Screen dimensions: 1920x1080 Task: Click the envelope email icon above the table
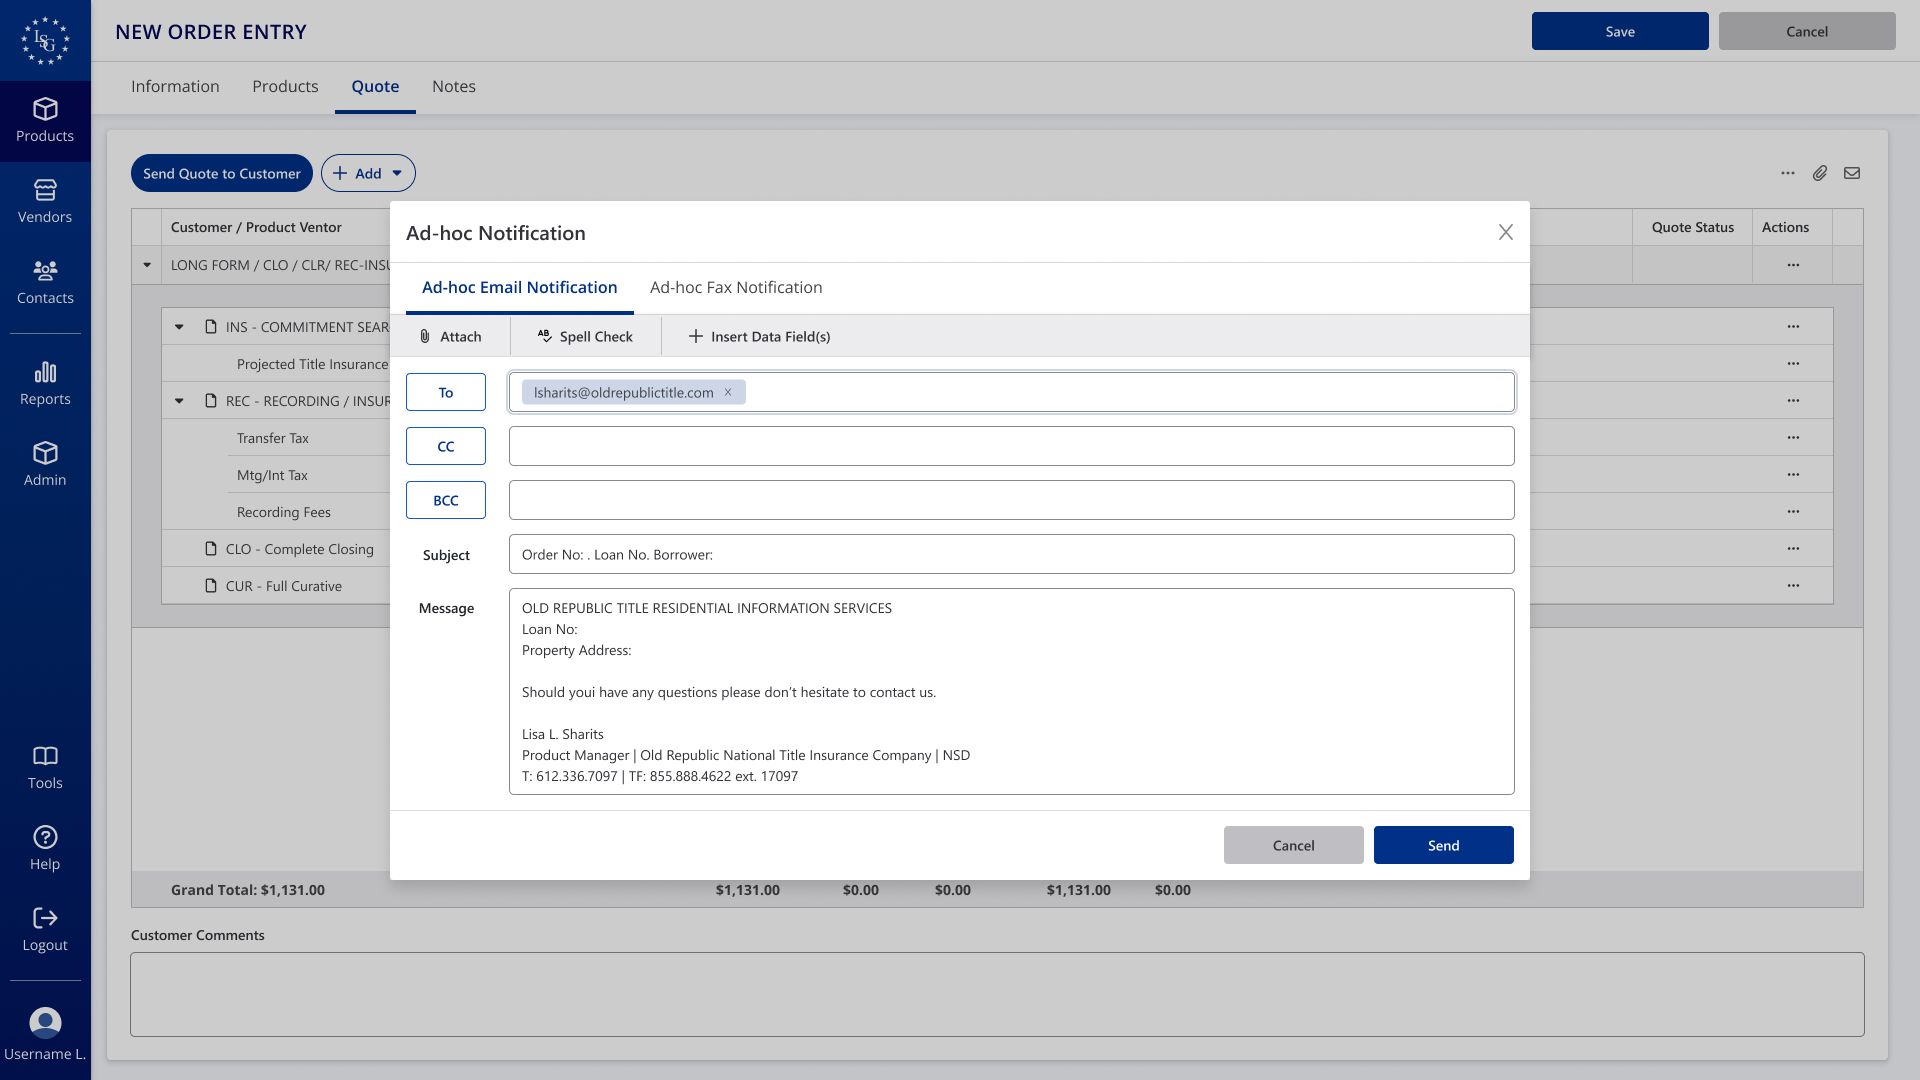(x=1852, y=173)
